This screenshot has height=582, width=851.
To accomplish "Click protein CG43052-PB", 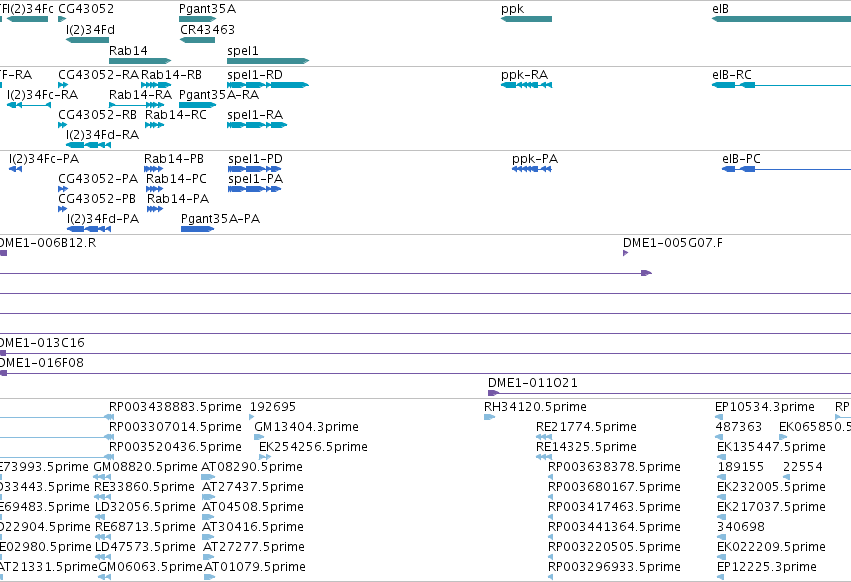I will tap(62, 209).
